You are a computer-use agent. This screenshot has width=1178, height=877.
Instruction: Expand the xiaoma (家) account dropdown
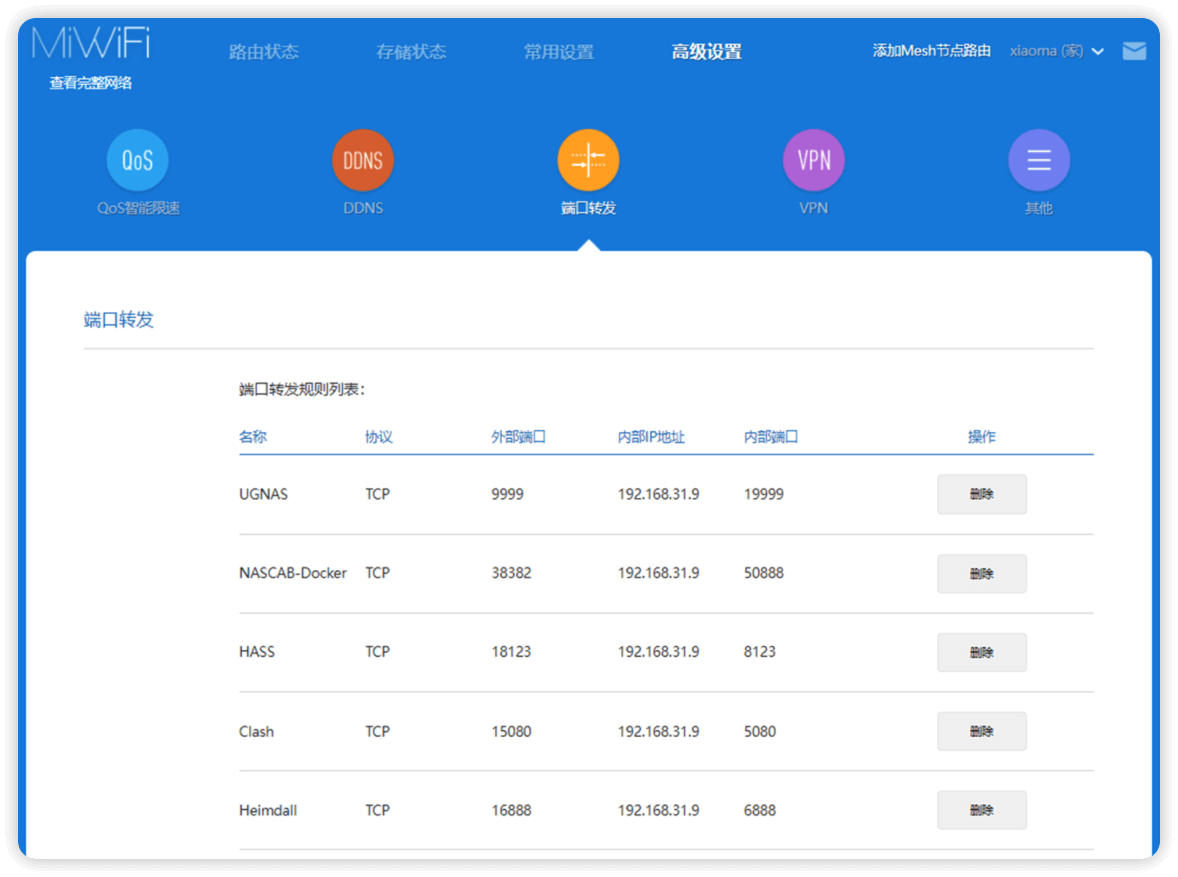(1056, 51)
